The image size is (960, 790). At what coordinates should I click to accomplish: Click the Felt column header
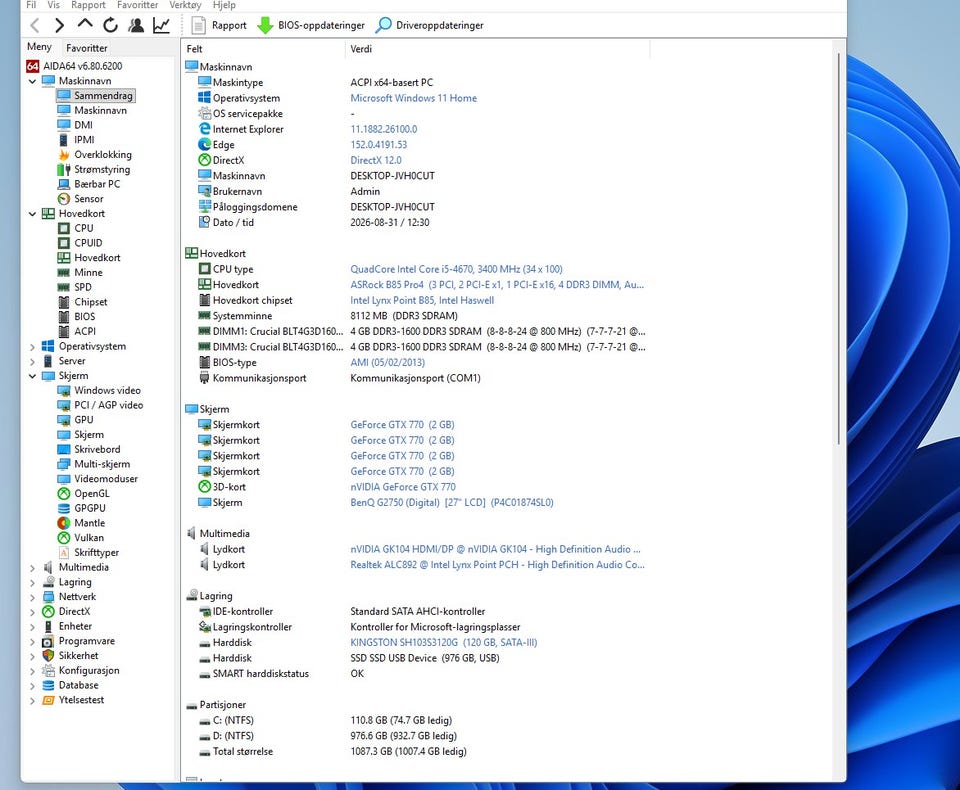(264, 49)
